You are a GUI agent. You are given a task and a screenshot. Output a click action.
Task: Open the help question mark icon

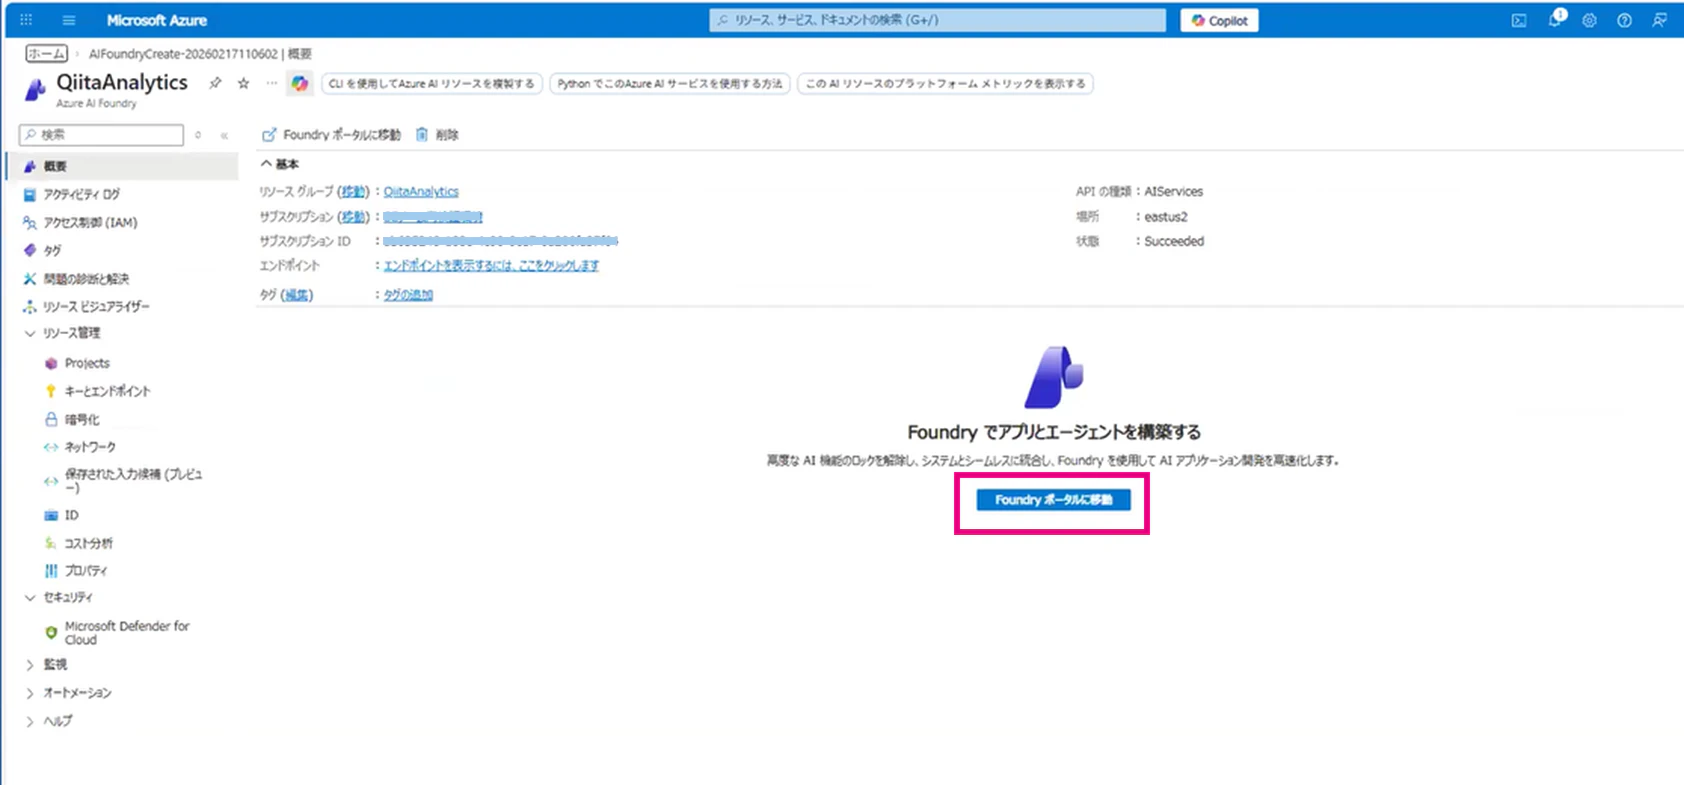point(1624,20)
